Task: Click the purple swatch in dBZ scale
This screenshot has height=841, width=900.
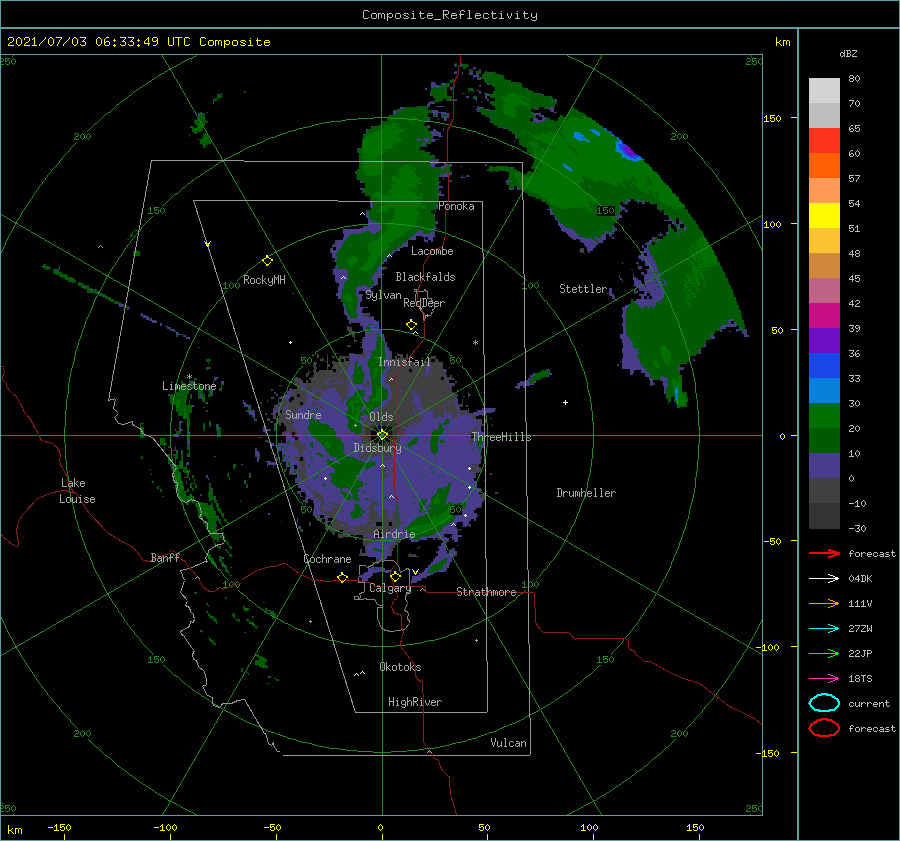Action: pyautogui.click(x=824, y=340)
